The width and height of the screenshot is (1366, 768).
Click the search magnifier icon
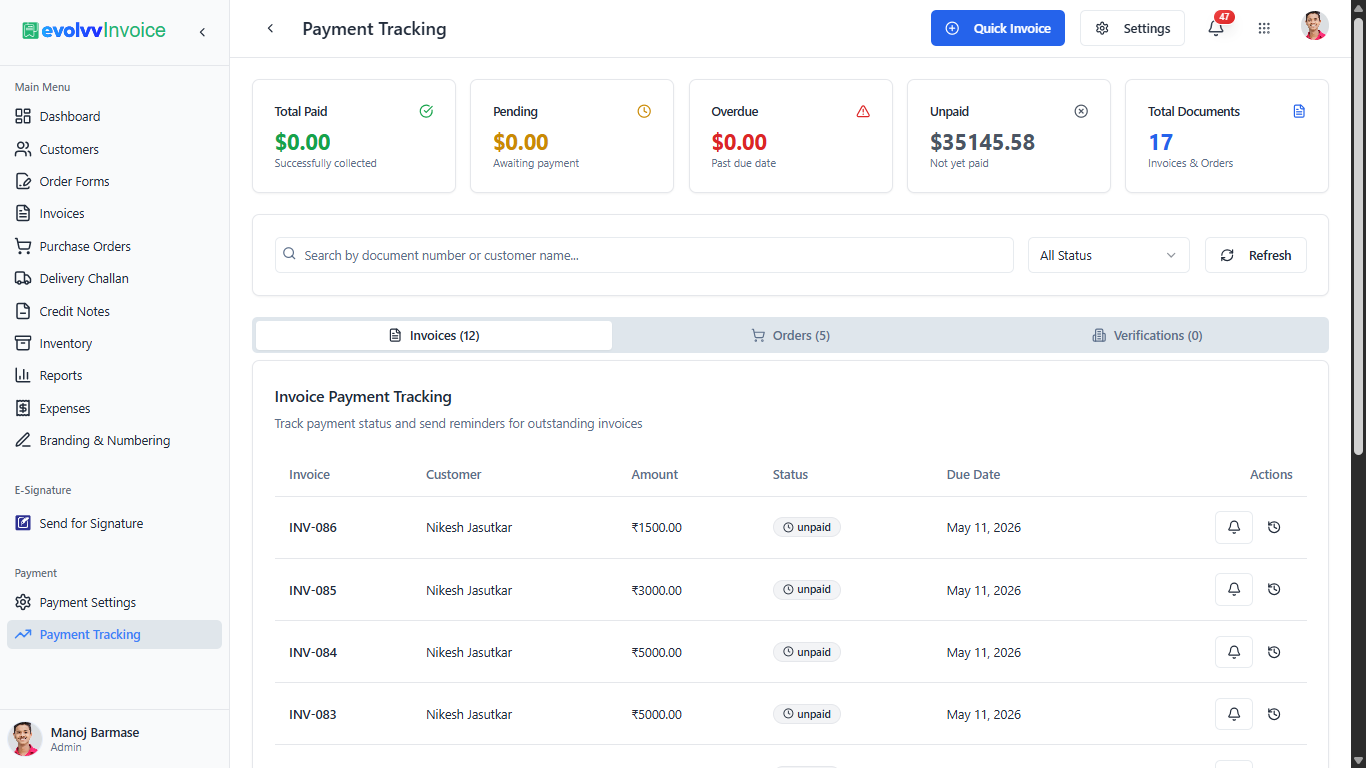coord(290,255)
